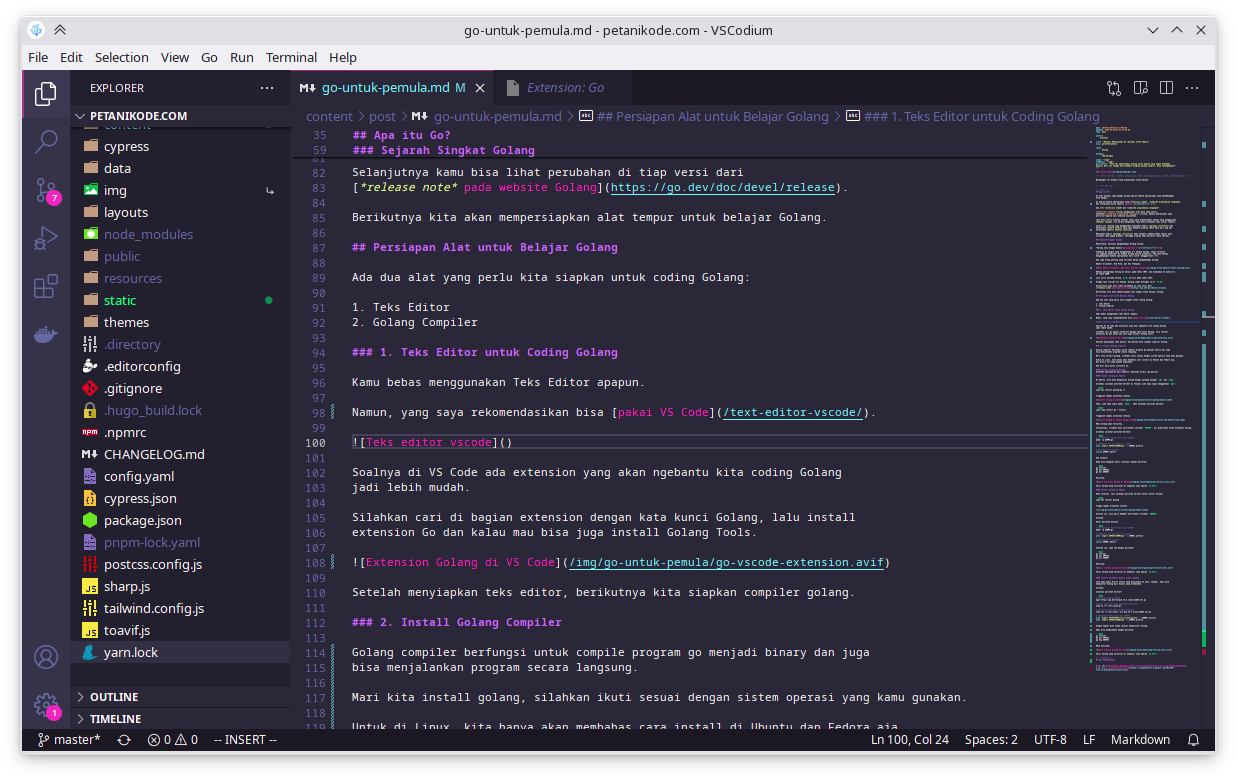
Task: Open Explorer Views and More Actions ellipsis
Action: point(267,88)
